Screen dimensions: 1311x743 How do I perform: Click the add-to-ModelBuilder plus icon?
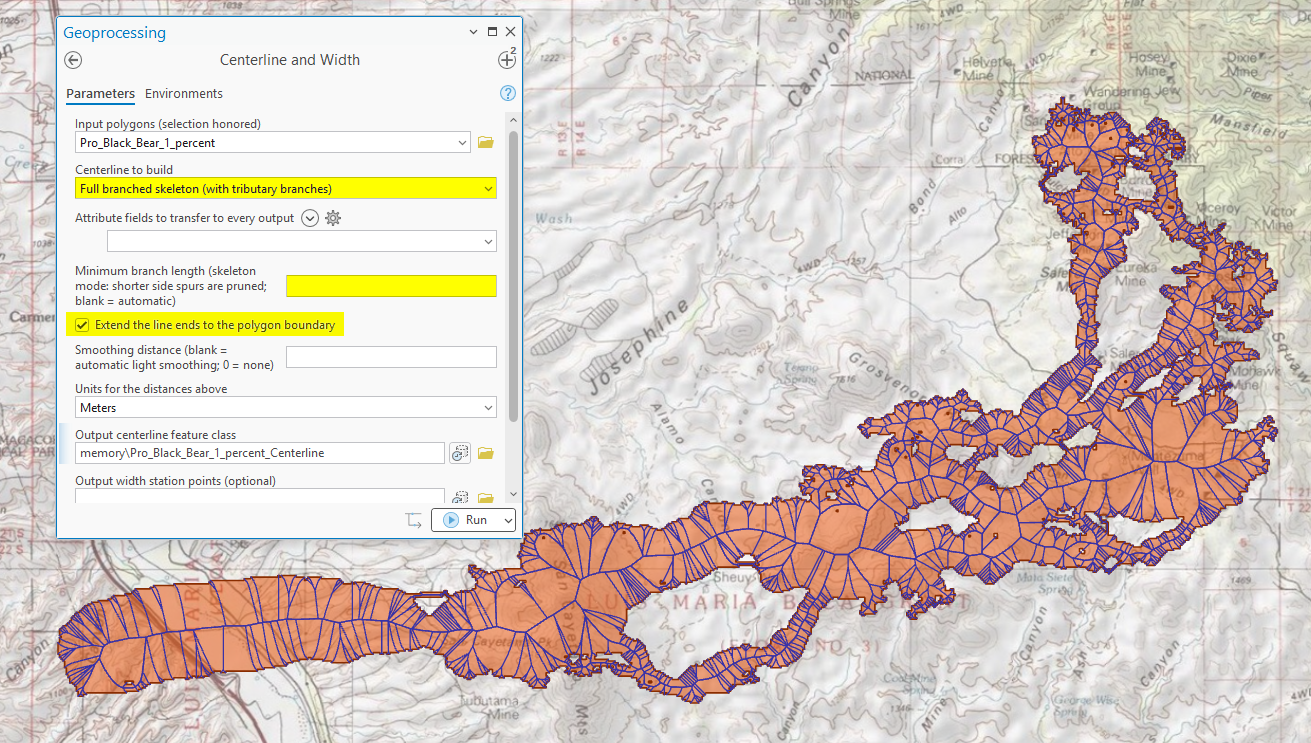click(506, 60)
